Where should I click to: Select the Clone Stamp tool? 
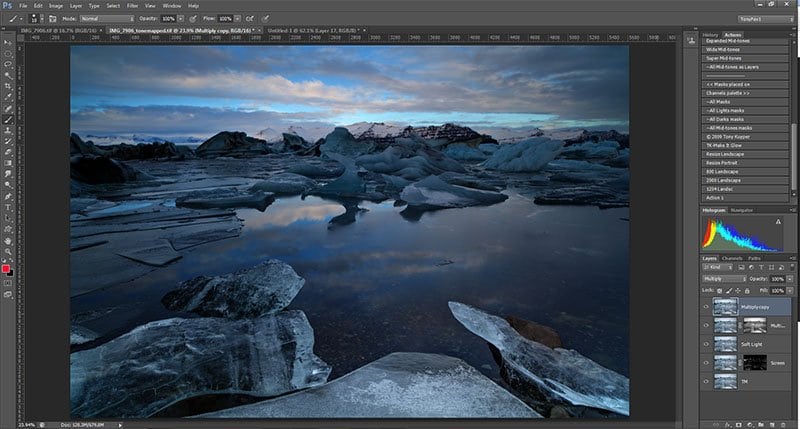8,131
